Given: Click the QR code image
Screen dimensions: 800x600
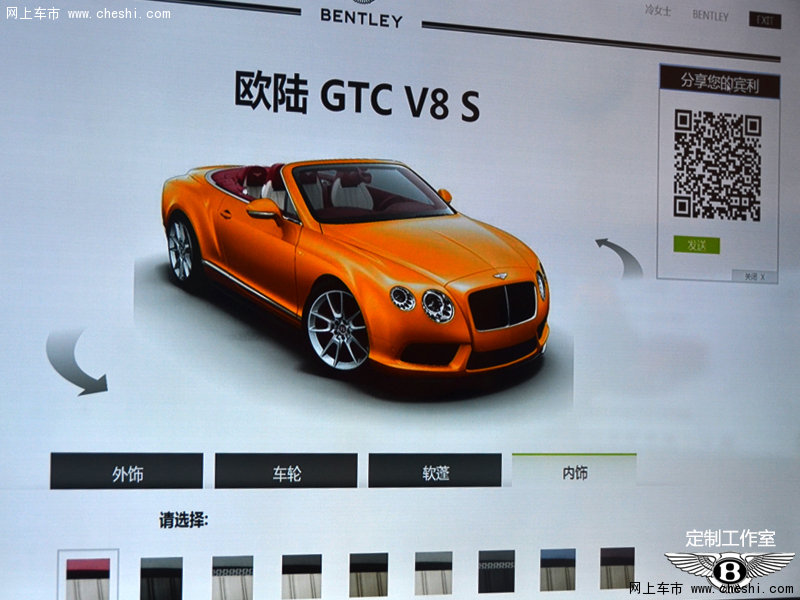Looking at the screenshot, I should (717, 165).
